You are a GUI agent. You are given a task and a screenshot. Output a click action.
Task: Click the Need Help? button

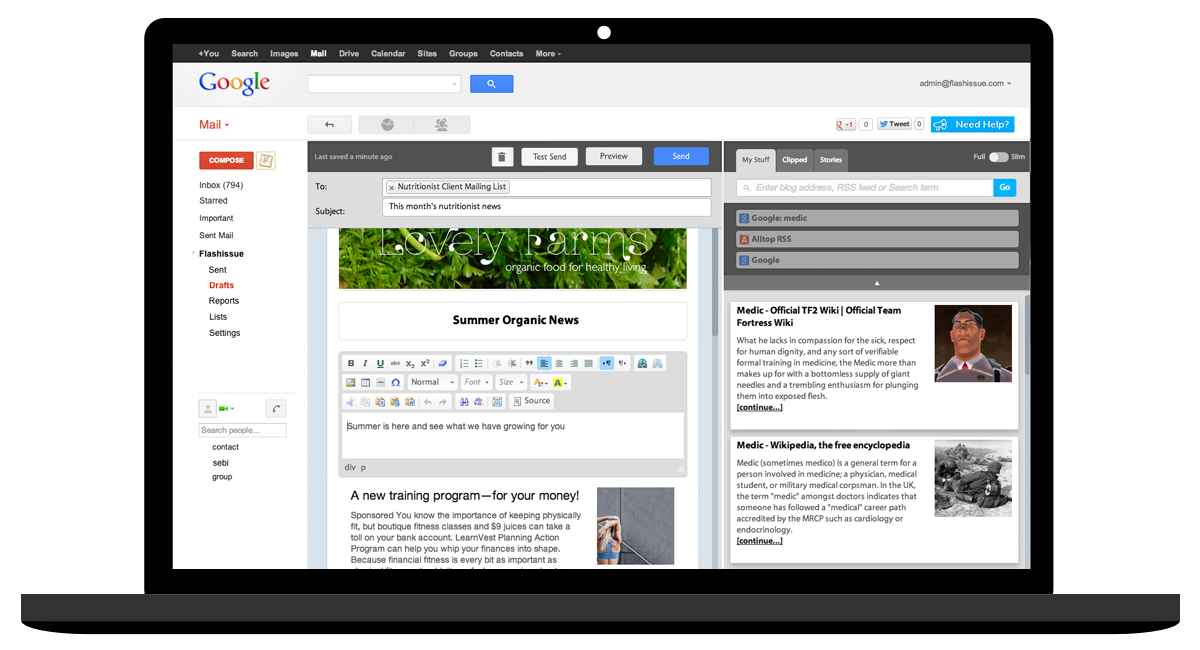972,125
